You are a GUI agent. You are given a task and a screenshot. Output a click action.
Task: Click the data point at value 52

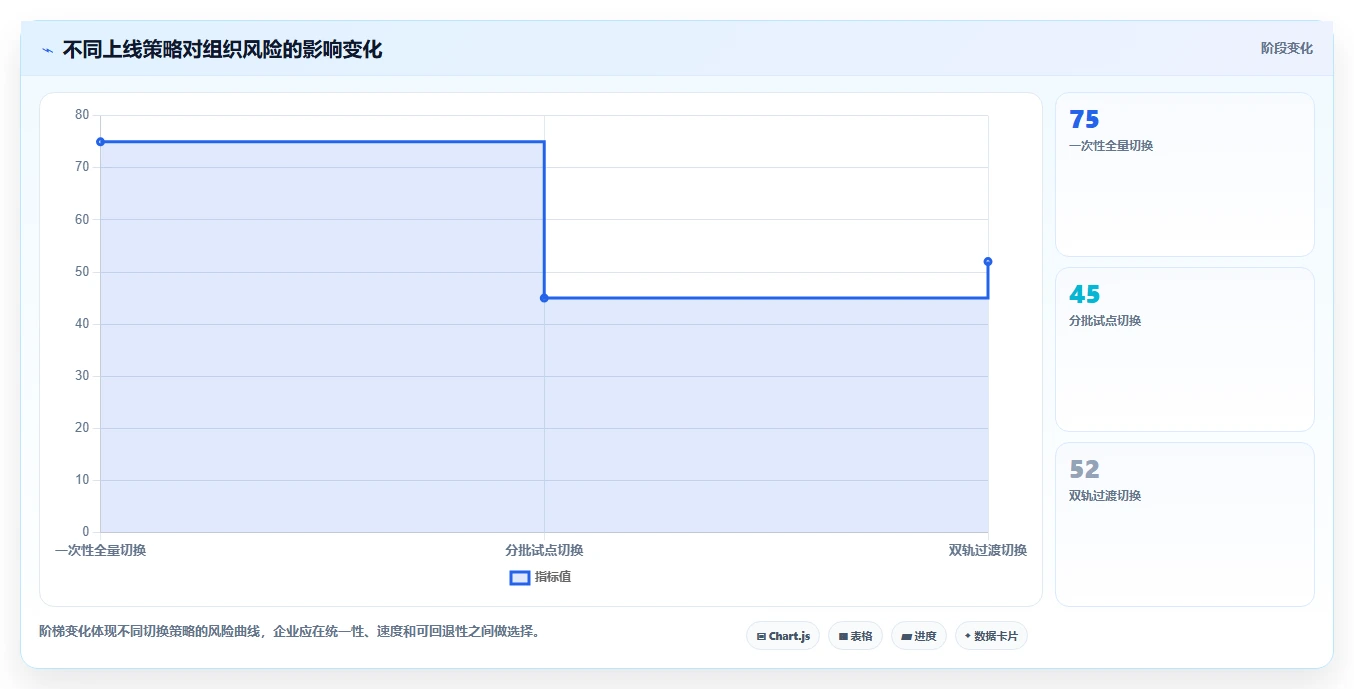(x=988, y=261)
